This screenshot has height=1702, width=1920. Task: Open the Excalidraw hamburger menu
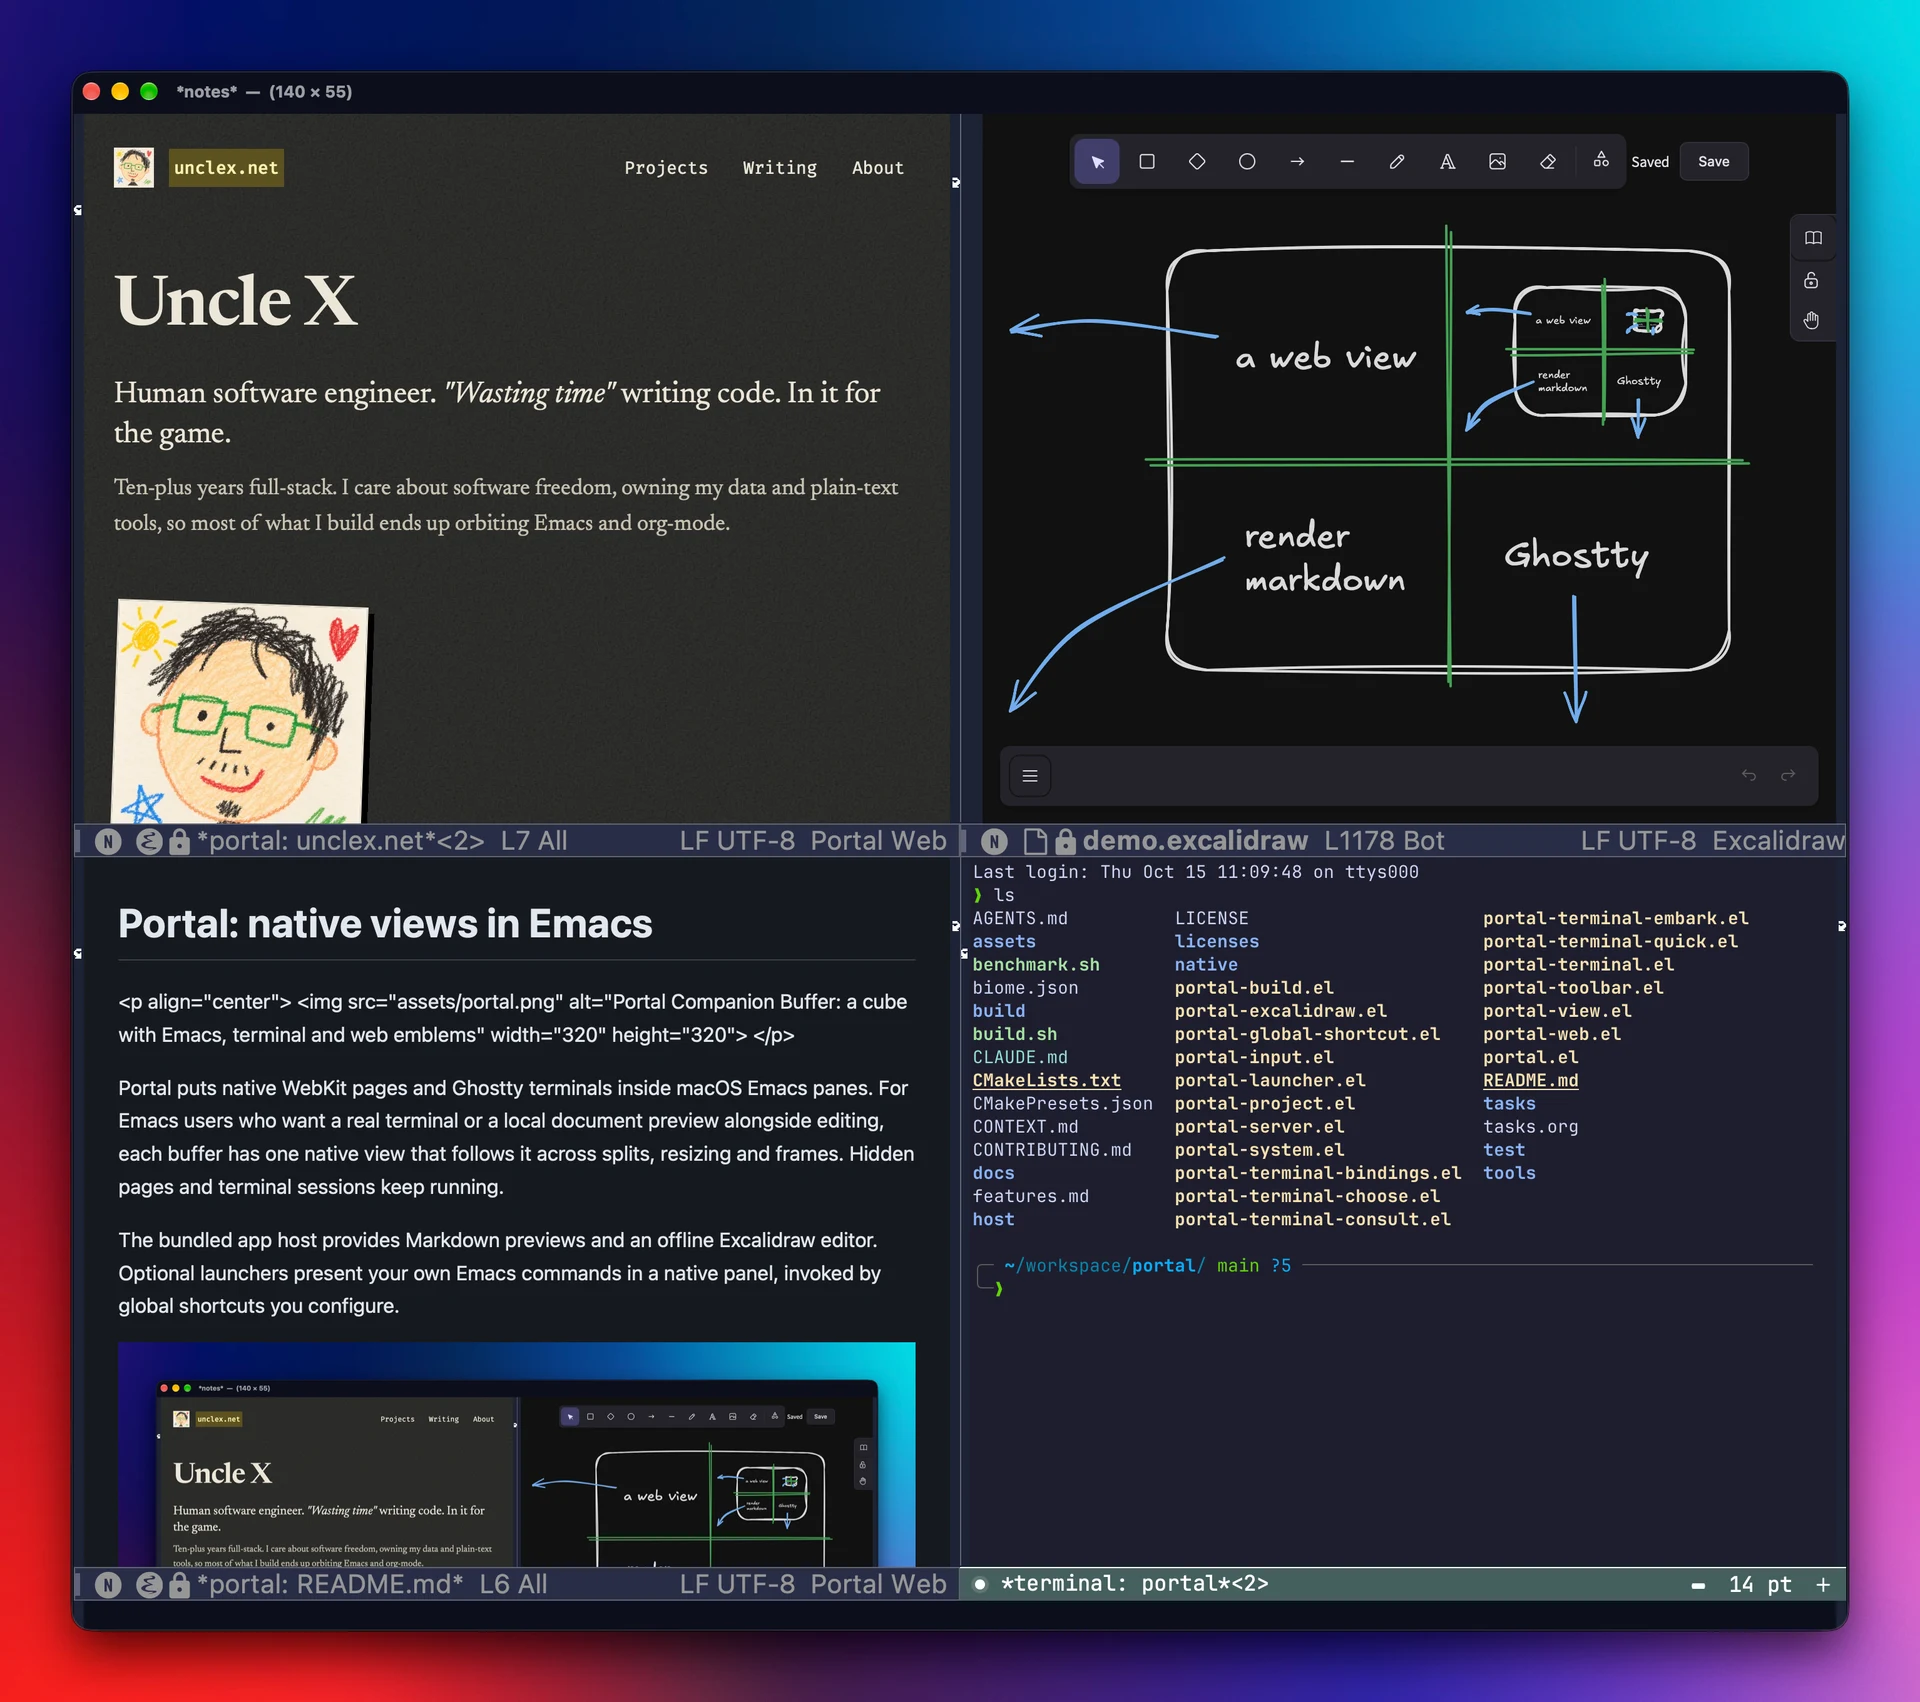[x=1030, y=776]
